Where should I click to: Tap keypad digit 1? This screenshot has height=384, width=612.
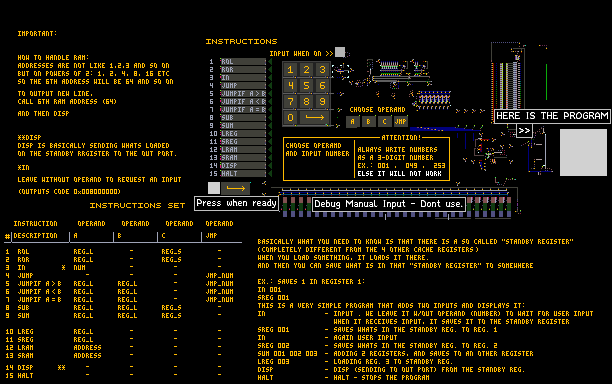click(x=290, y=70)
